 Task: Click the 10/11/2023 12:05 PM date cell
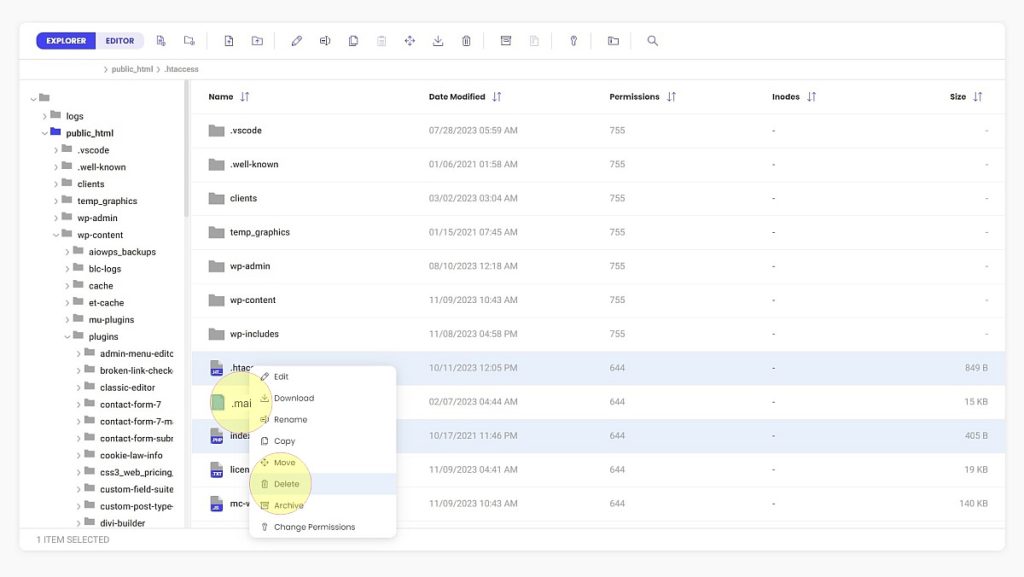pyautogui.click(x=473, y=368)
